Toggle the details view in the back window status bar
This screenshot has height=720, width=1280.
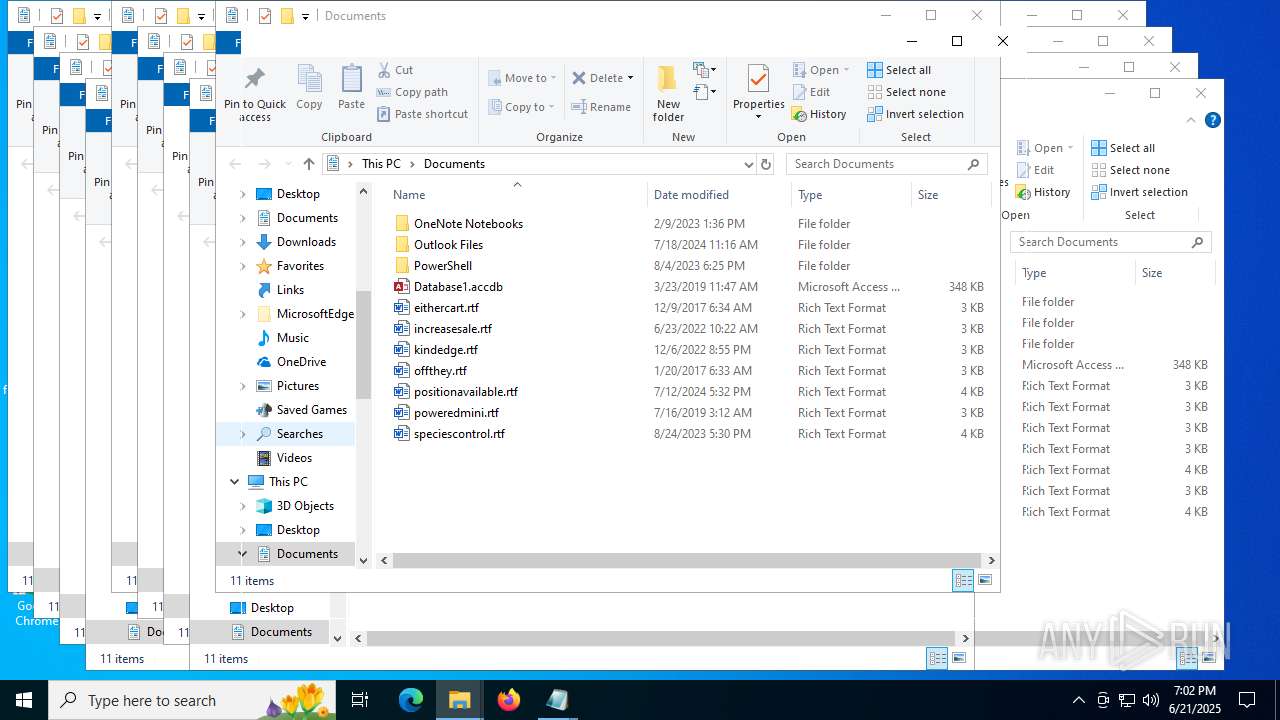[x=937, y=658]
